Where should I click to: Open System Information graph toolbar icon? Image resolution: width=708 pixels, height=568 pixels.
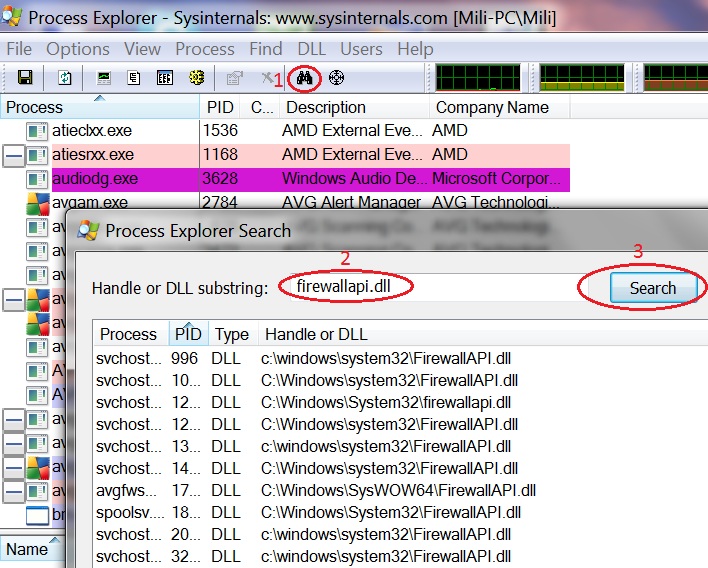(104, 78)
